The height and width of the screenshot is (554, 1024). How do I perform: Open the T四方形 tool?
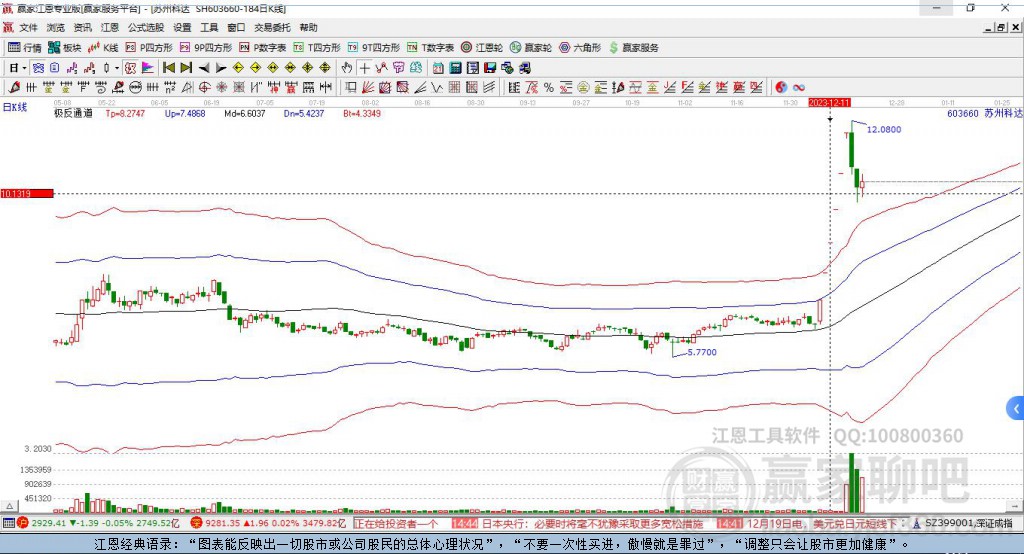317,48
